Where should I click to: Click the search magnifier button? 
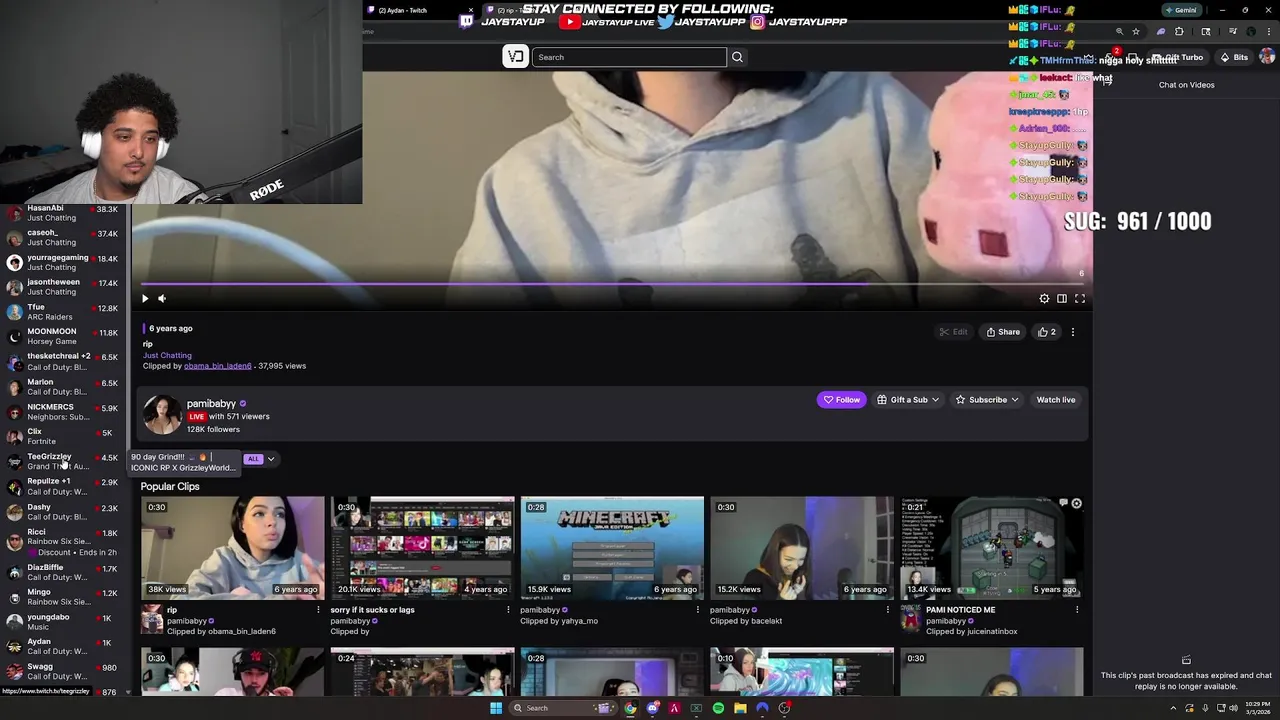point(737,57)
